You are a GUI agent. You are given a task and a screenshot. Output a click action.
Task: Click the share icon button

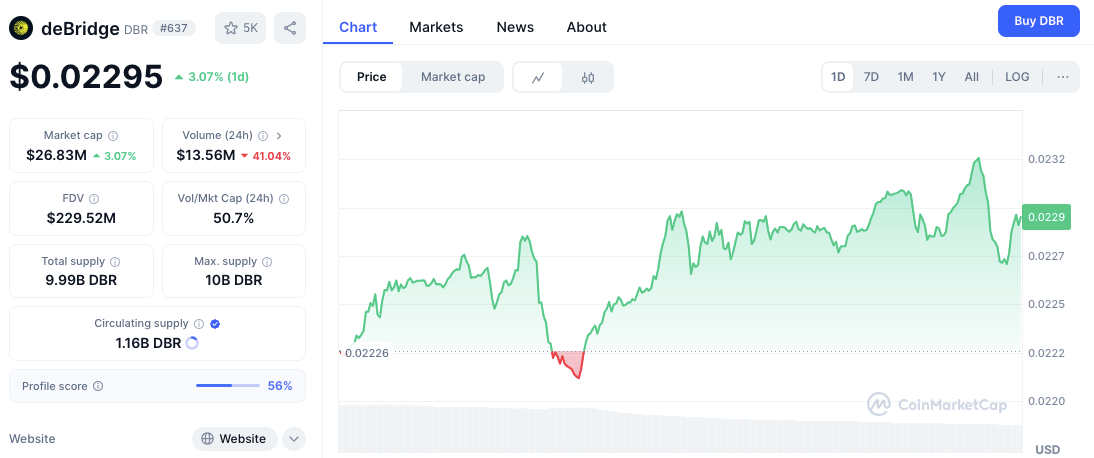click(290, 28)
